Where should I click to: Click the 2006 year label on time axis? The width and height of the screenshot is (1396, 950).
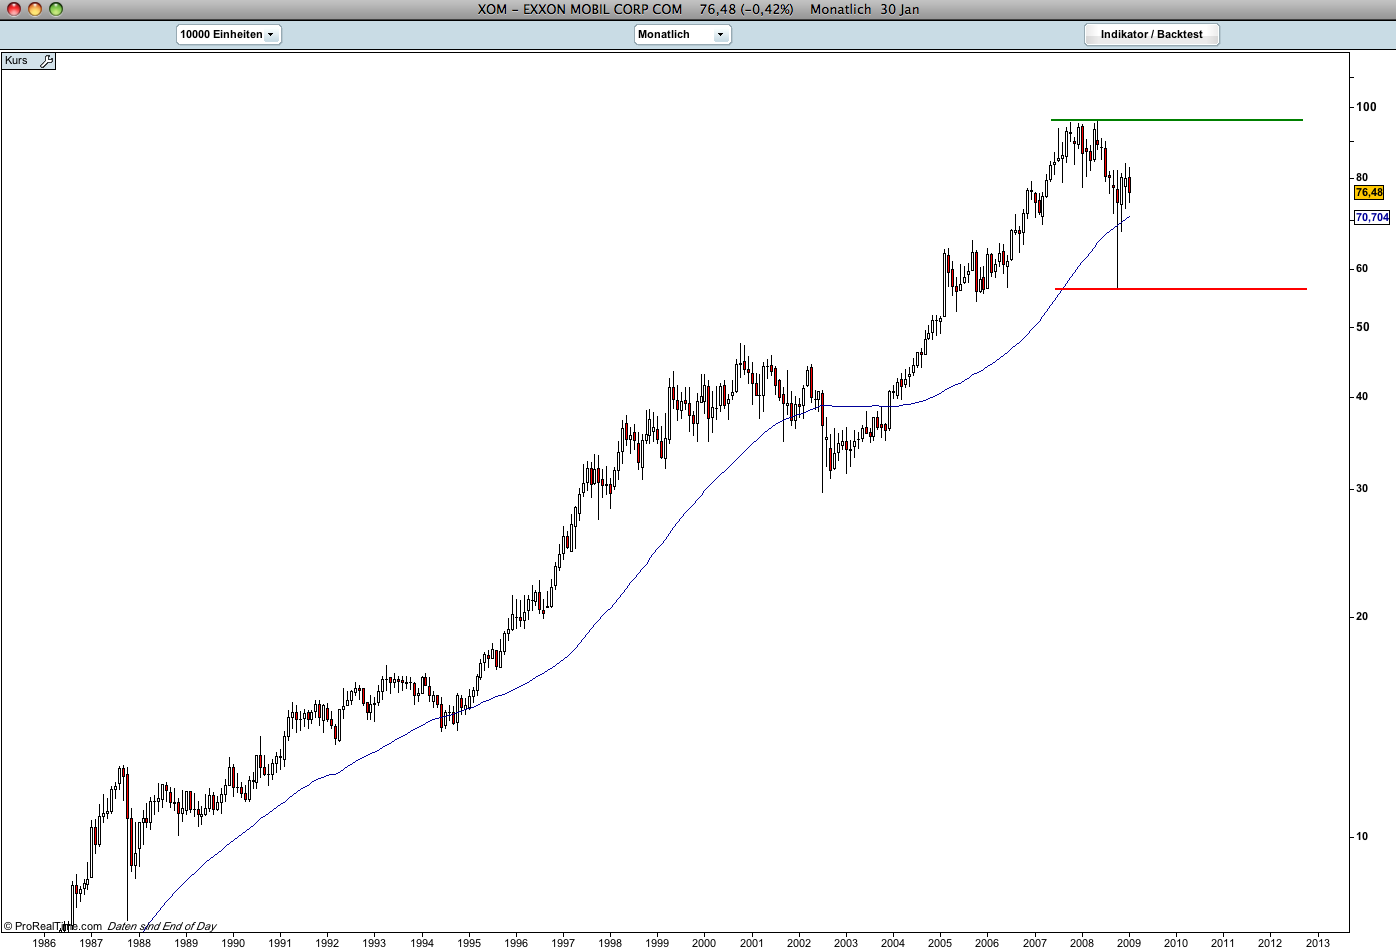click(x=987, y=942)
